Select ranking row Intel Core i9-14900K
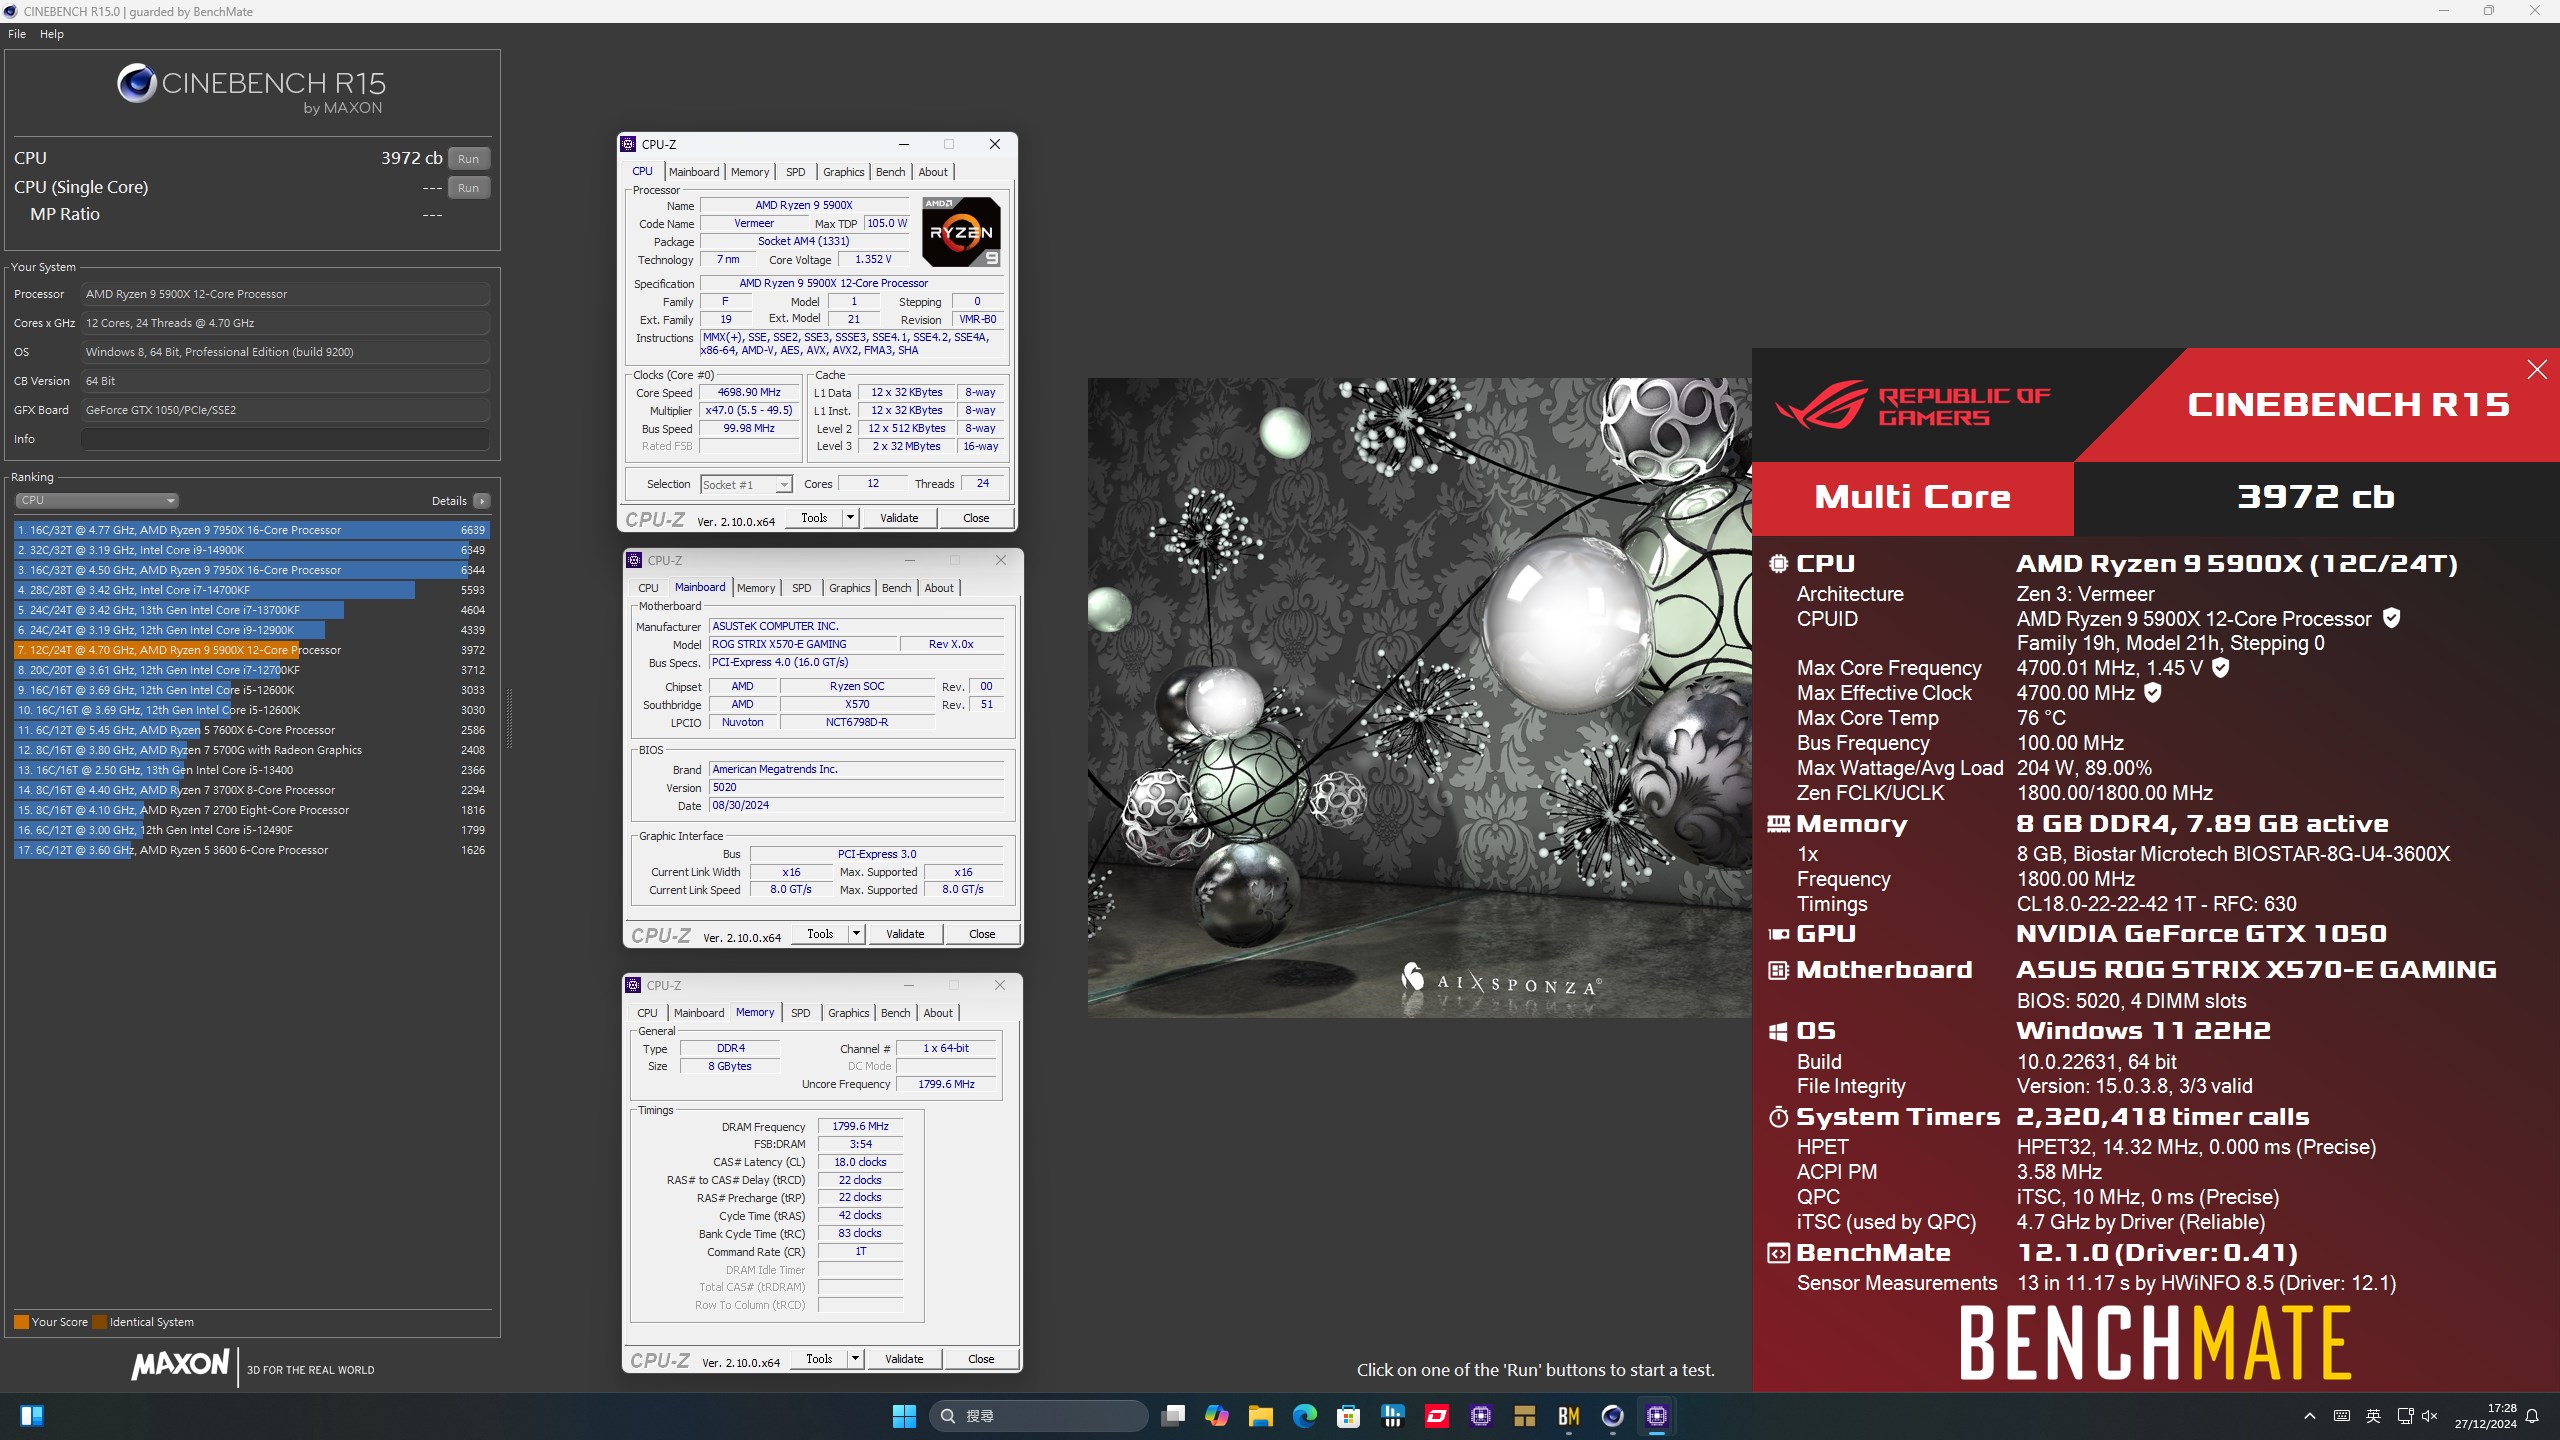2560x1440 pixels. tap(251, 550)
